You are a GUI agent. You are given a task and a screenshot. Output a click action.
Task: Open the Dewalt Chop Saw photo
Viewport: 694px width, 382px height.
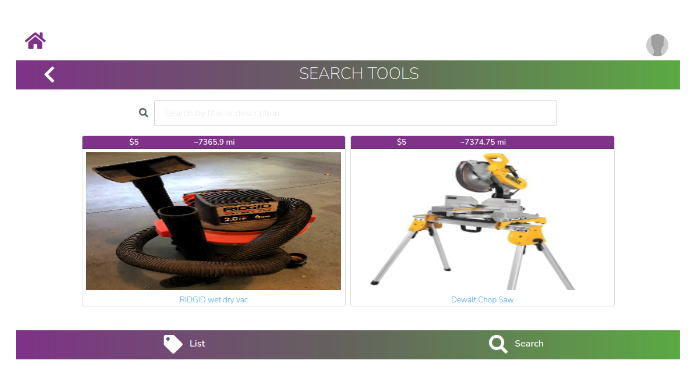482,221
